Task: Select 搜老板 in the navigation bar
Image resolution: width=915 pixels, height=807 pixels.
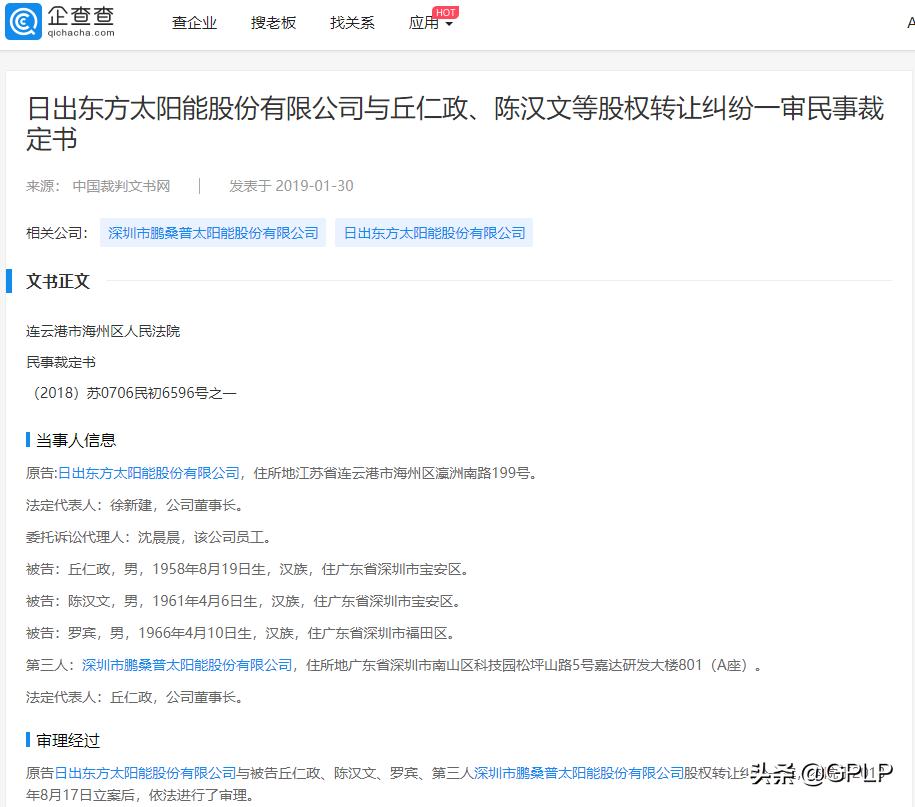Action: [273, 22]
